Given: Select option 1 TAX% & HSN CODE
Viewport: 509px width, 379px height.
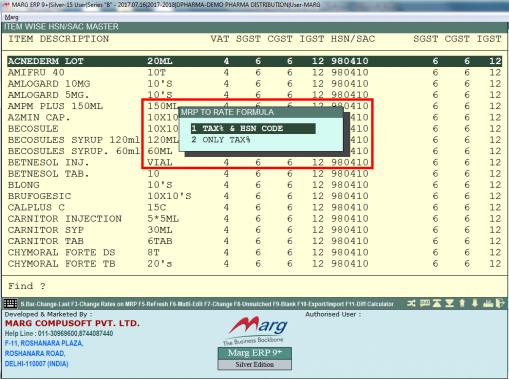Looking at the screenshot, I should click(x=253, y=128).
